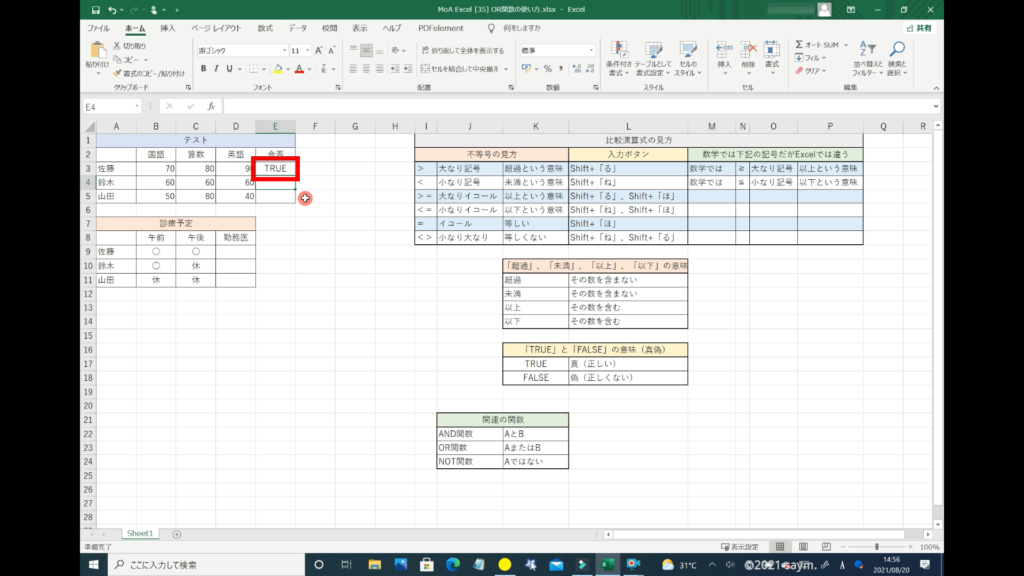Viewport: 1024px width, 576px height.
Task: Click the Paste (貼り付け) icon
Action: click(x=97, y=50)
